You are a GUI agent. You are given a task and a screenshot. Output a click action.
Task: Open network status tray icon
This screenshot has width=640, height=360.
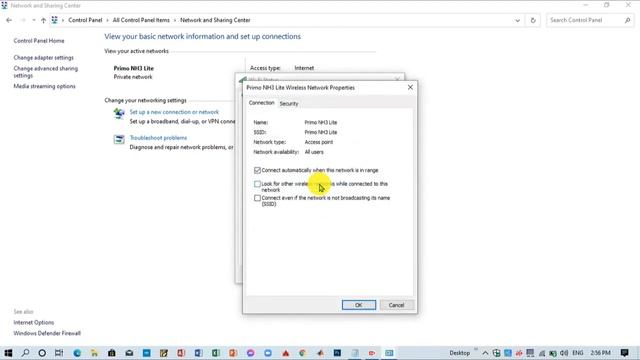click(x=542, y=353)
